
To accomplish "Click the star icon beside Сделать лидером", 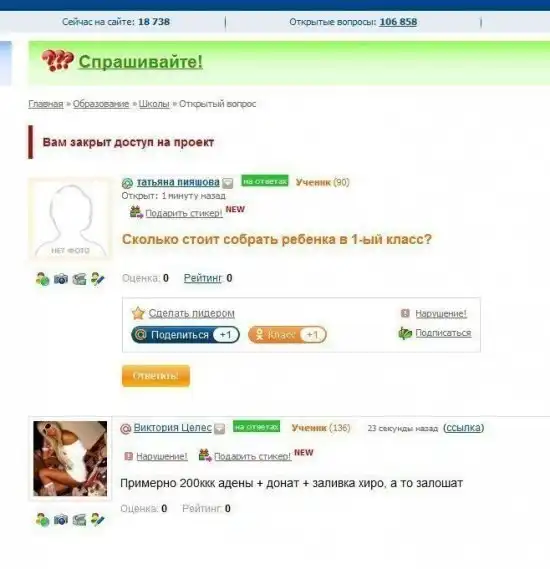I will point(138,313).
